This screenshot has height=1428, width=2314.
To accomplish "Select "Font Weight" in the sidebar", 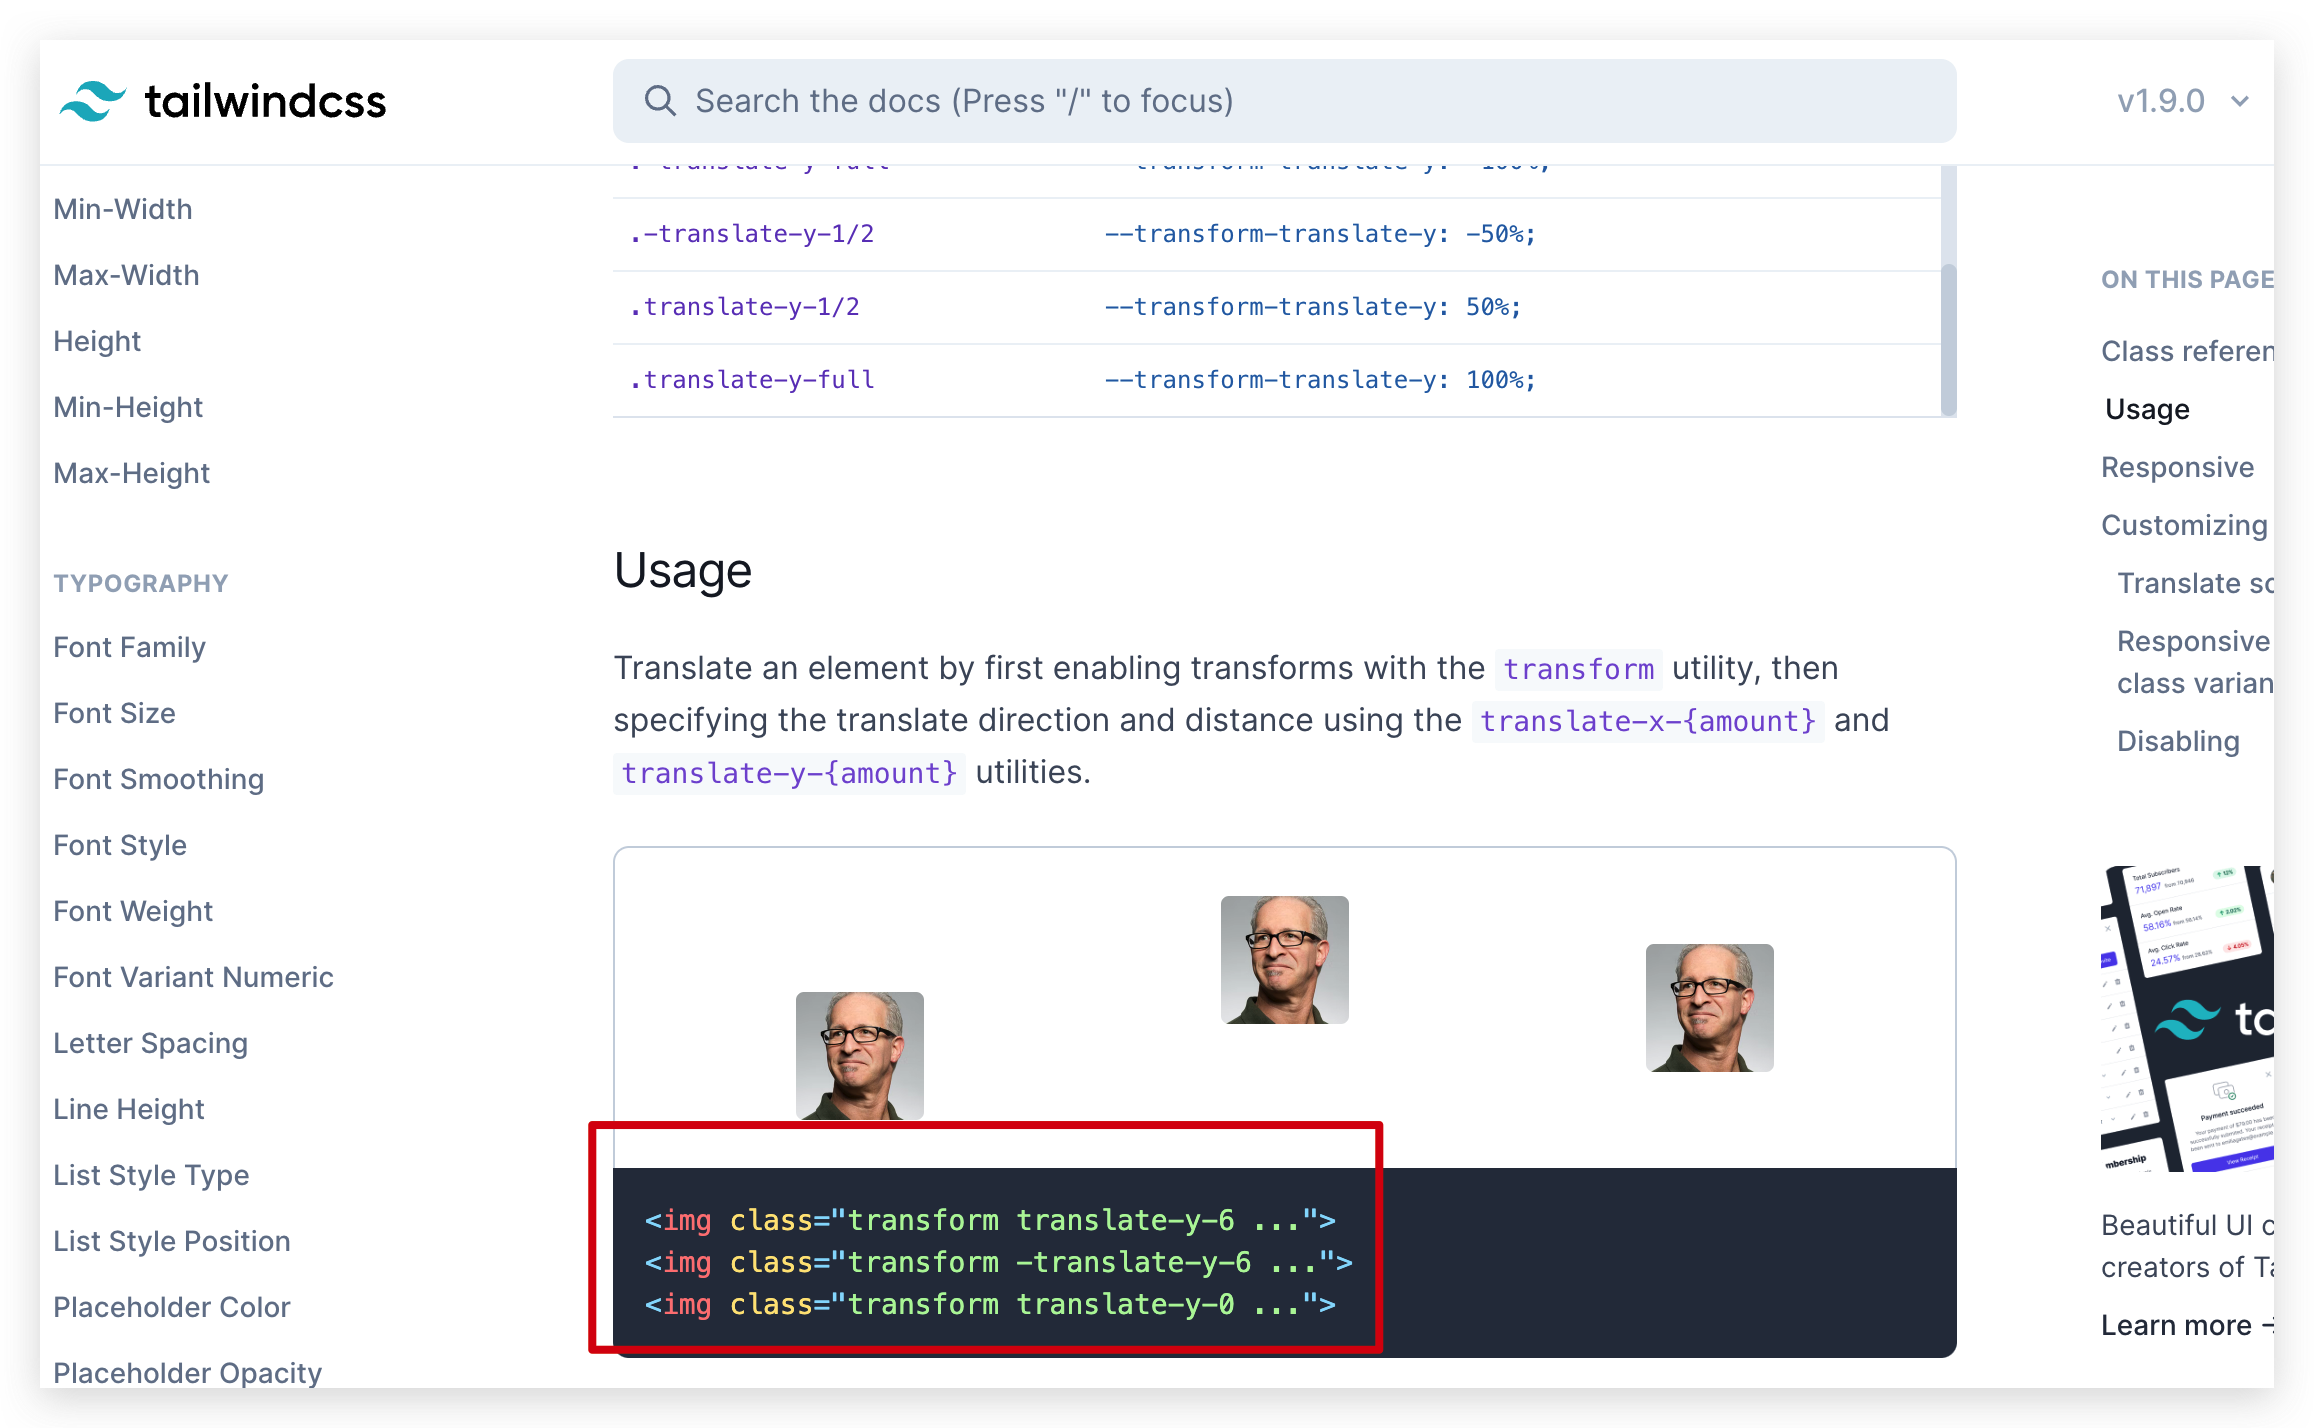I will (x=133, y=910).
